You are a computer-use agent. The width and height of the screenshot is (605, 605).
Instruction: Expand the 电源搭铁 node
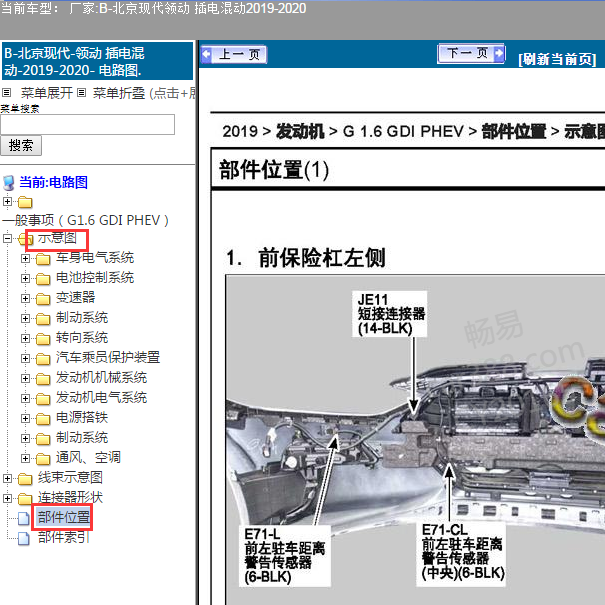pyautogui.click(x=25, y=419)
